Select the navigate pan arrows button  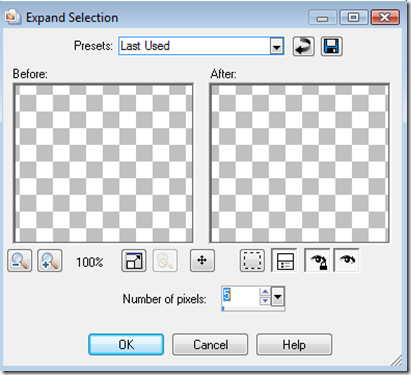[202, 260]
